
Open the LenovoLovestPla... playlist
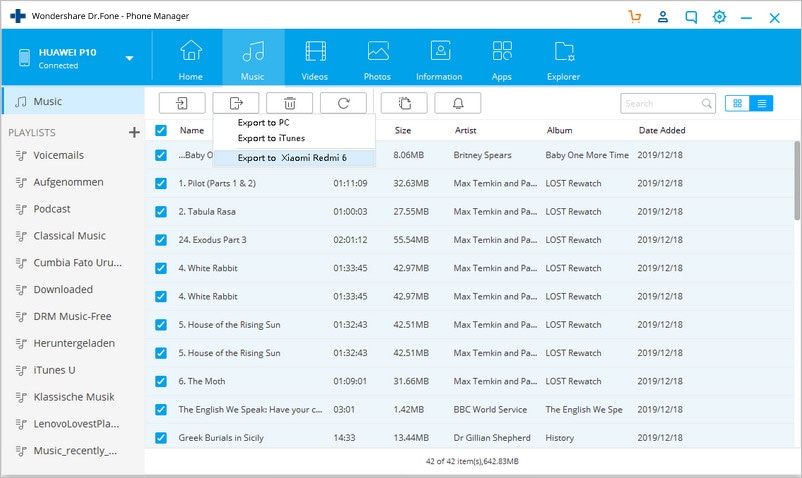click(x=76, y=424)
